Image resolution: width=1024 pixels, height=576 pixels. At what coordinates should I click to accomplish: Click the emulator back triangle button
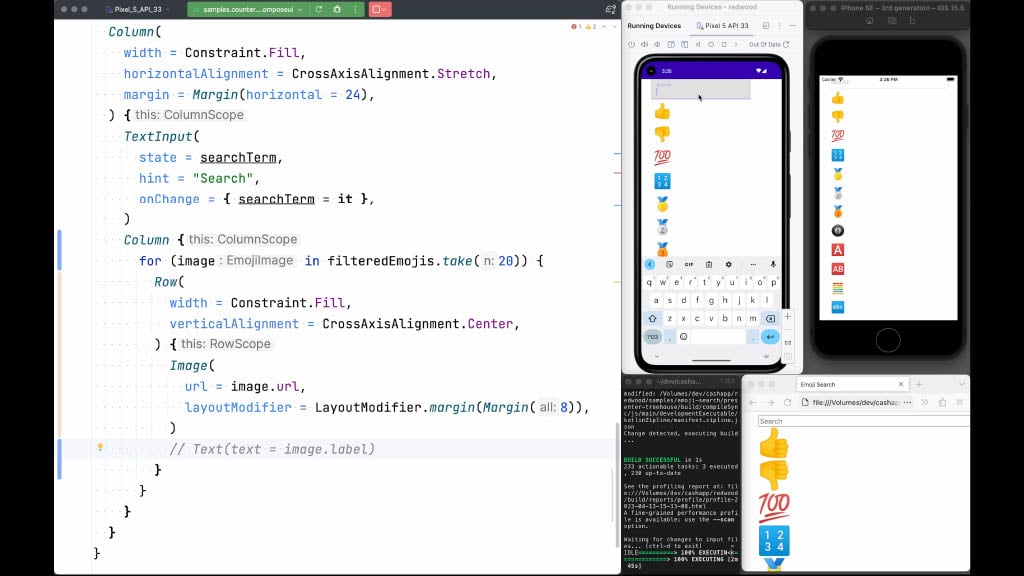(698, 44)
